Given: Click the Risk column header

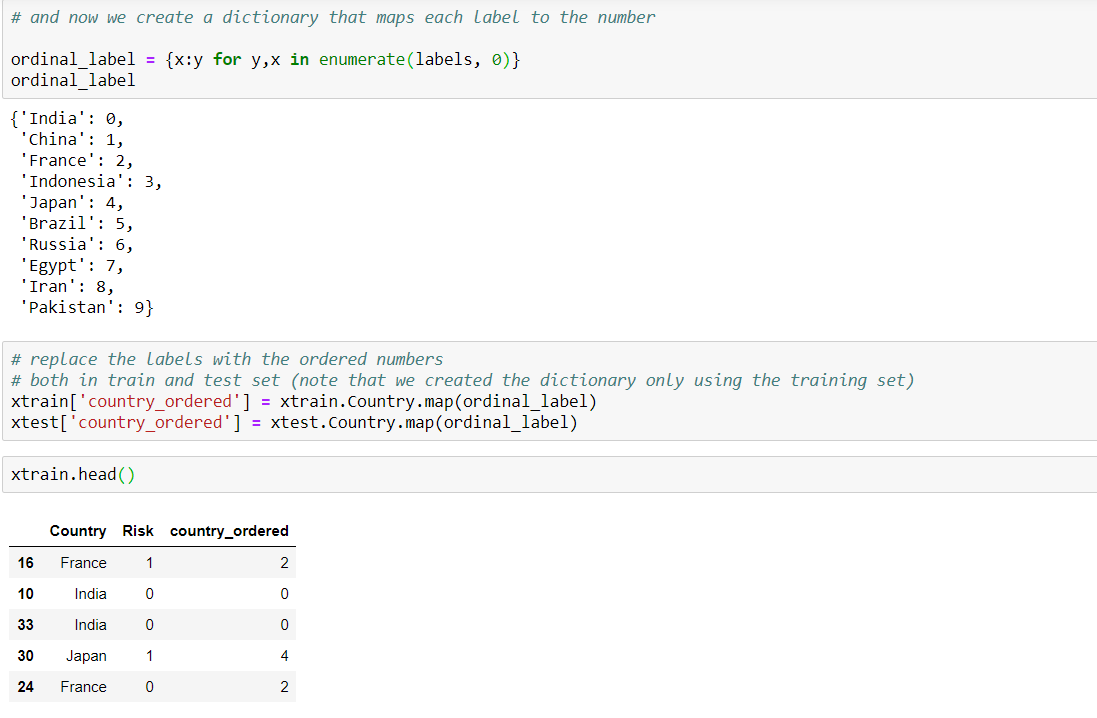Looking at the screenshot, I should (x=137, y=531).
